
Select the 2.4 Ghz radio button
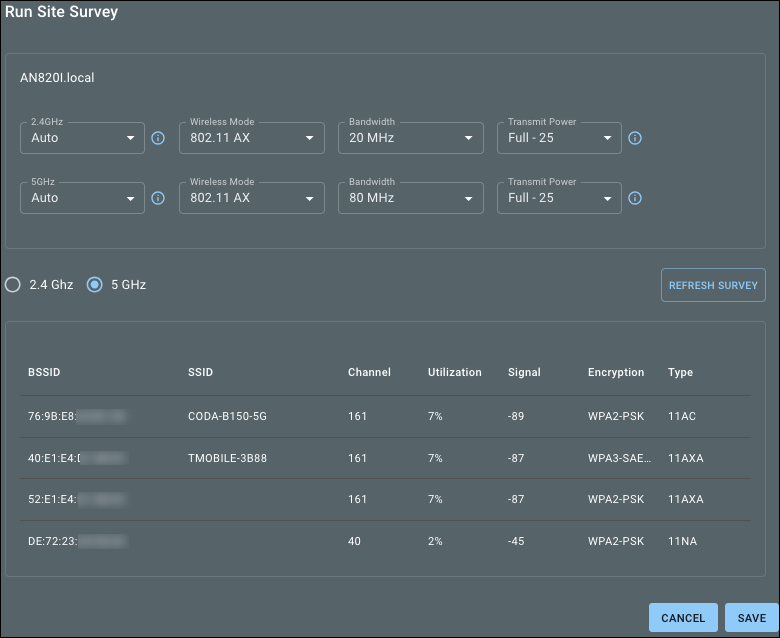[x=13, y=285]
